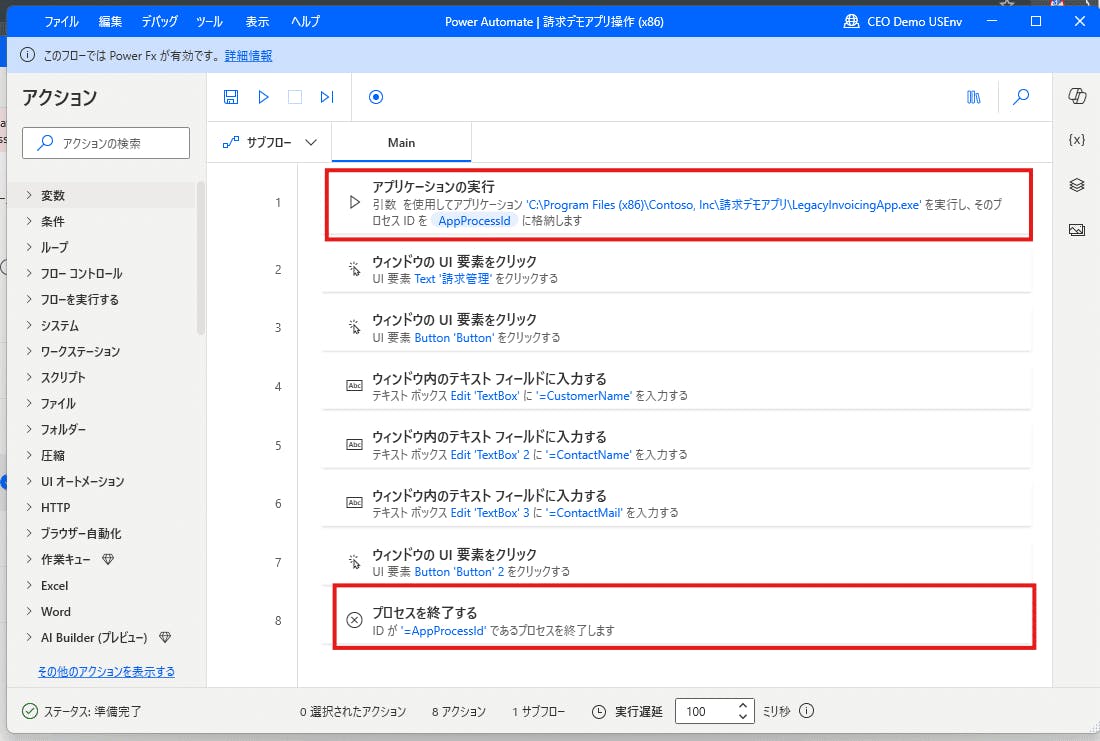Click the info icon next to ミリ秒
Image resolution: width=1100 pixels, height=741 pixels.
click(x=807, y=711)
